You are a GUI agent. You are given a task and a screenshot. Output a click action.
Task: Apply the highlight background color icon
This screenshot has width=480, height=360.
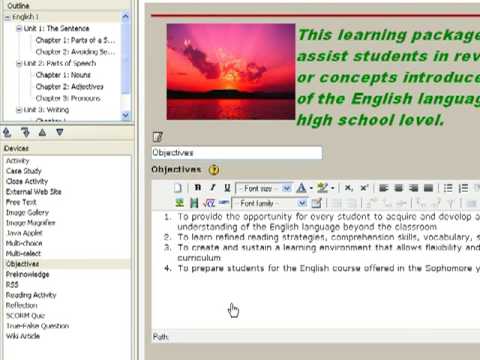pos(322,188)
